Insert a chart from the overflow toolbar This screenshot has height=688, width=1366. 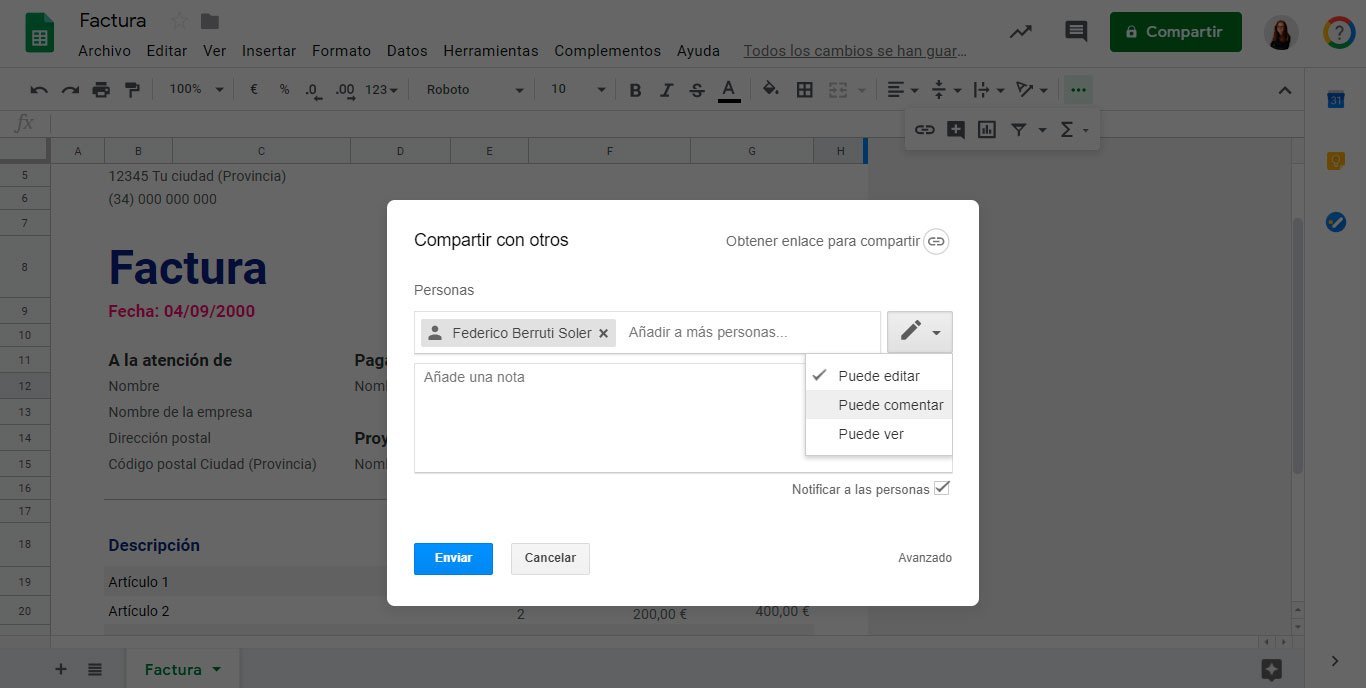click(x=986, y=129)
